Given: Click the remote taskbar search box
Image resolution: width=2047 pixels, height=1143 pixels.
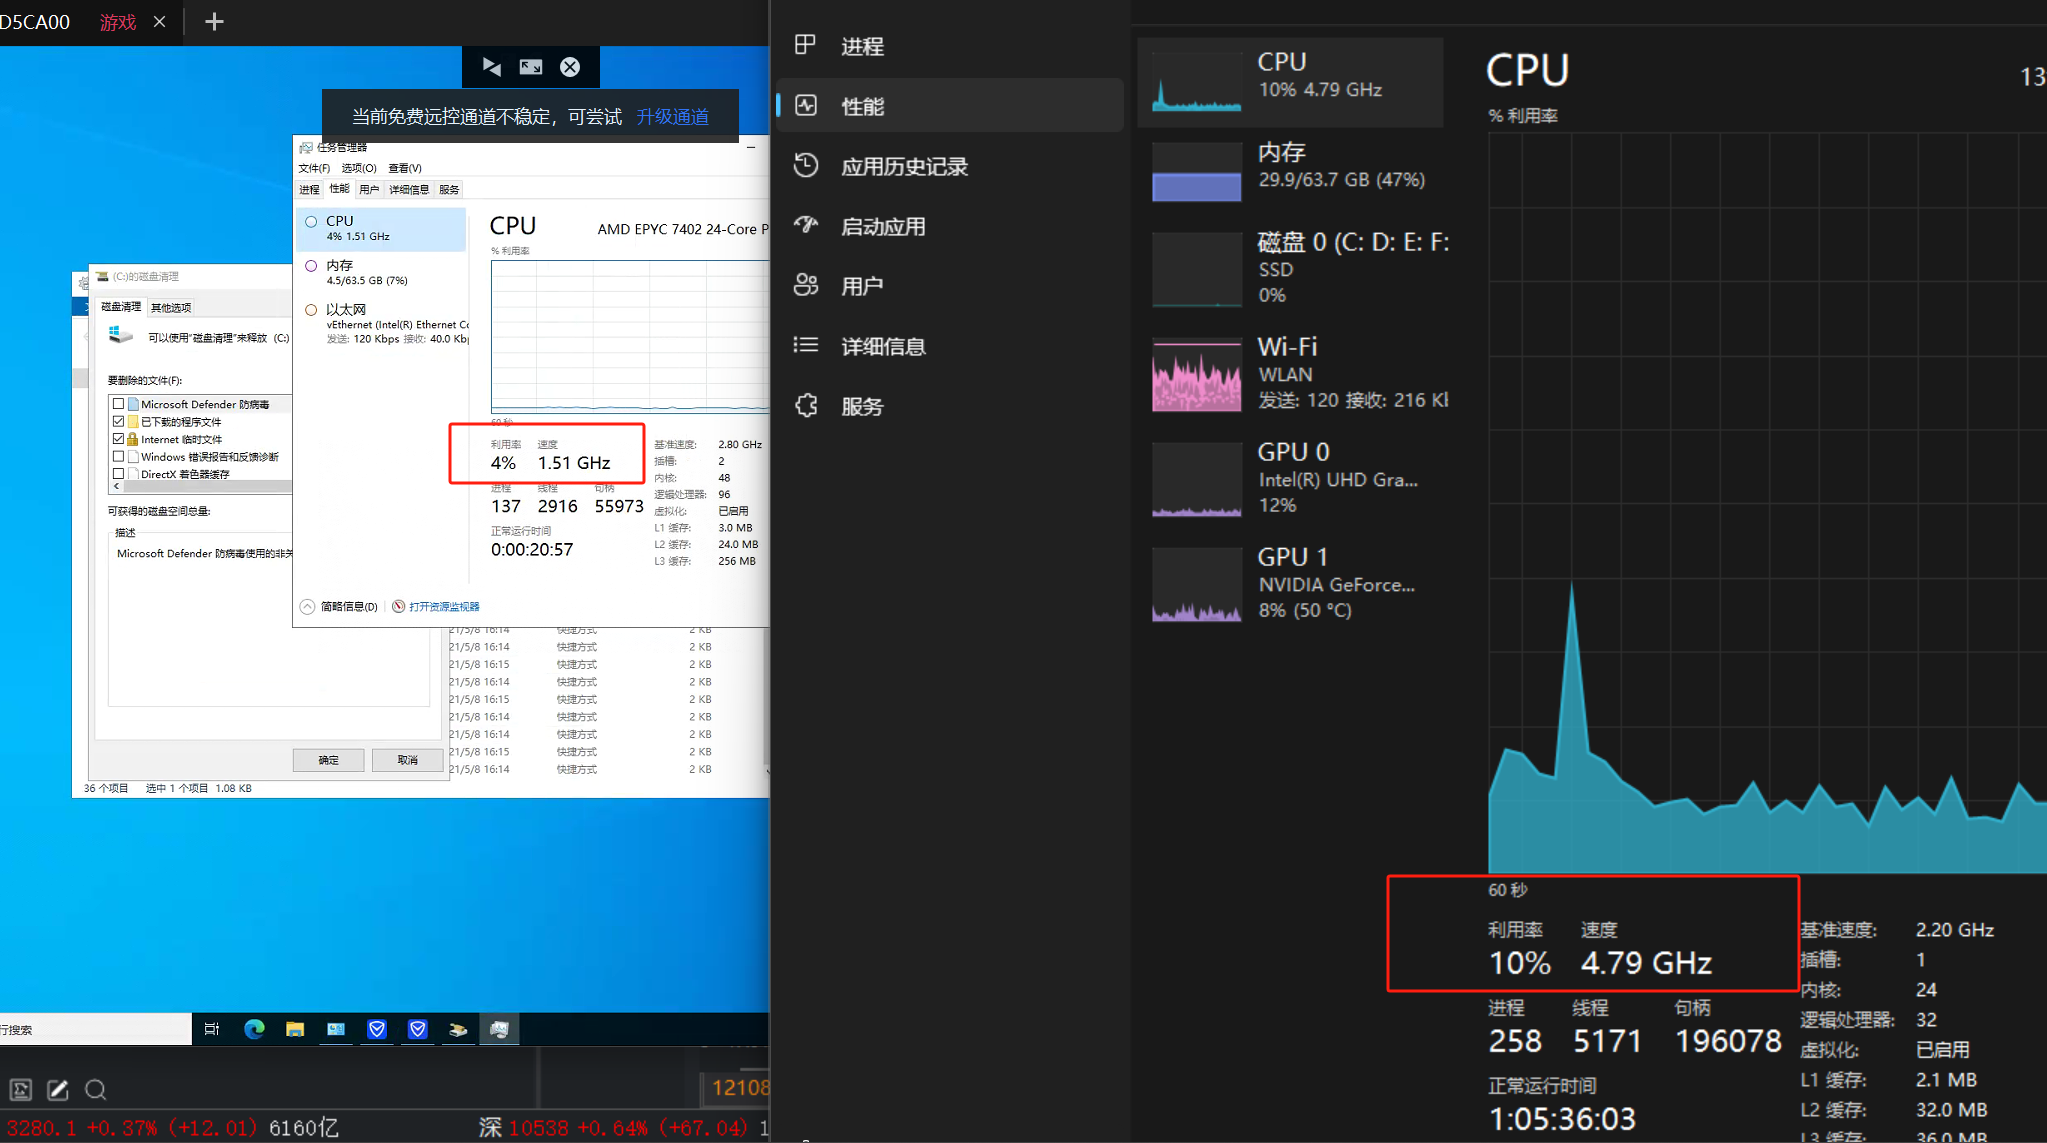Looking at the screenshot, I should point(96,1029).
